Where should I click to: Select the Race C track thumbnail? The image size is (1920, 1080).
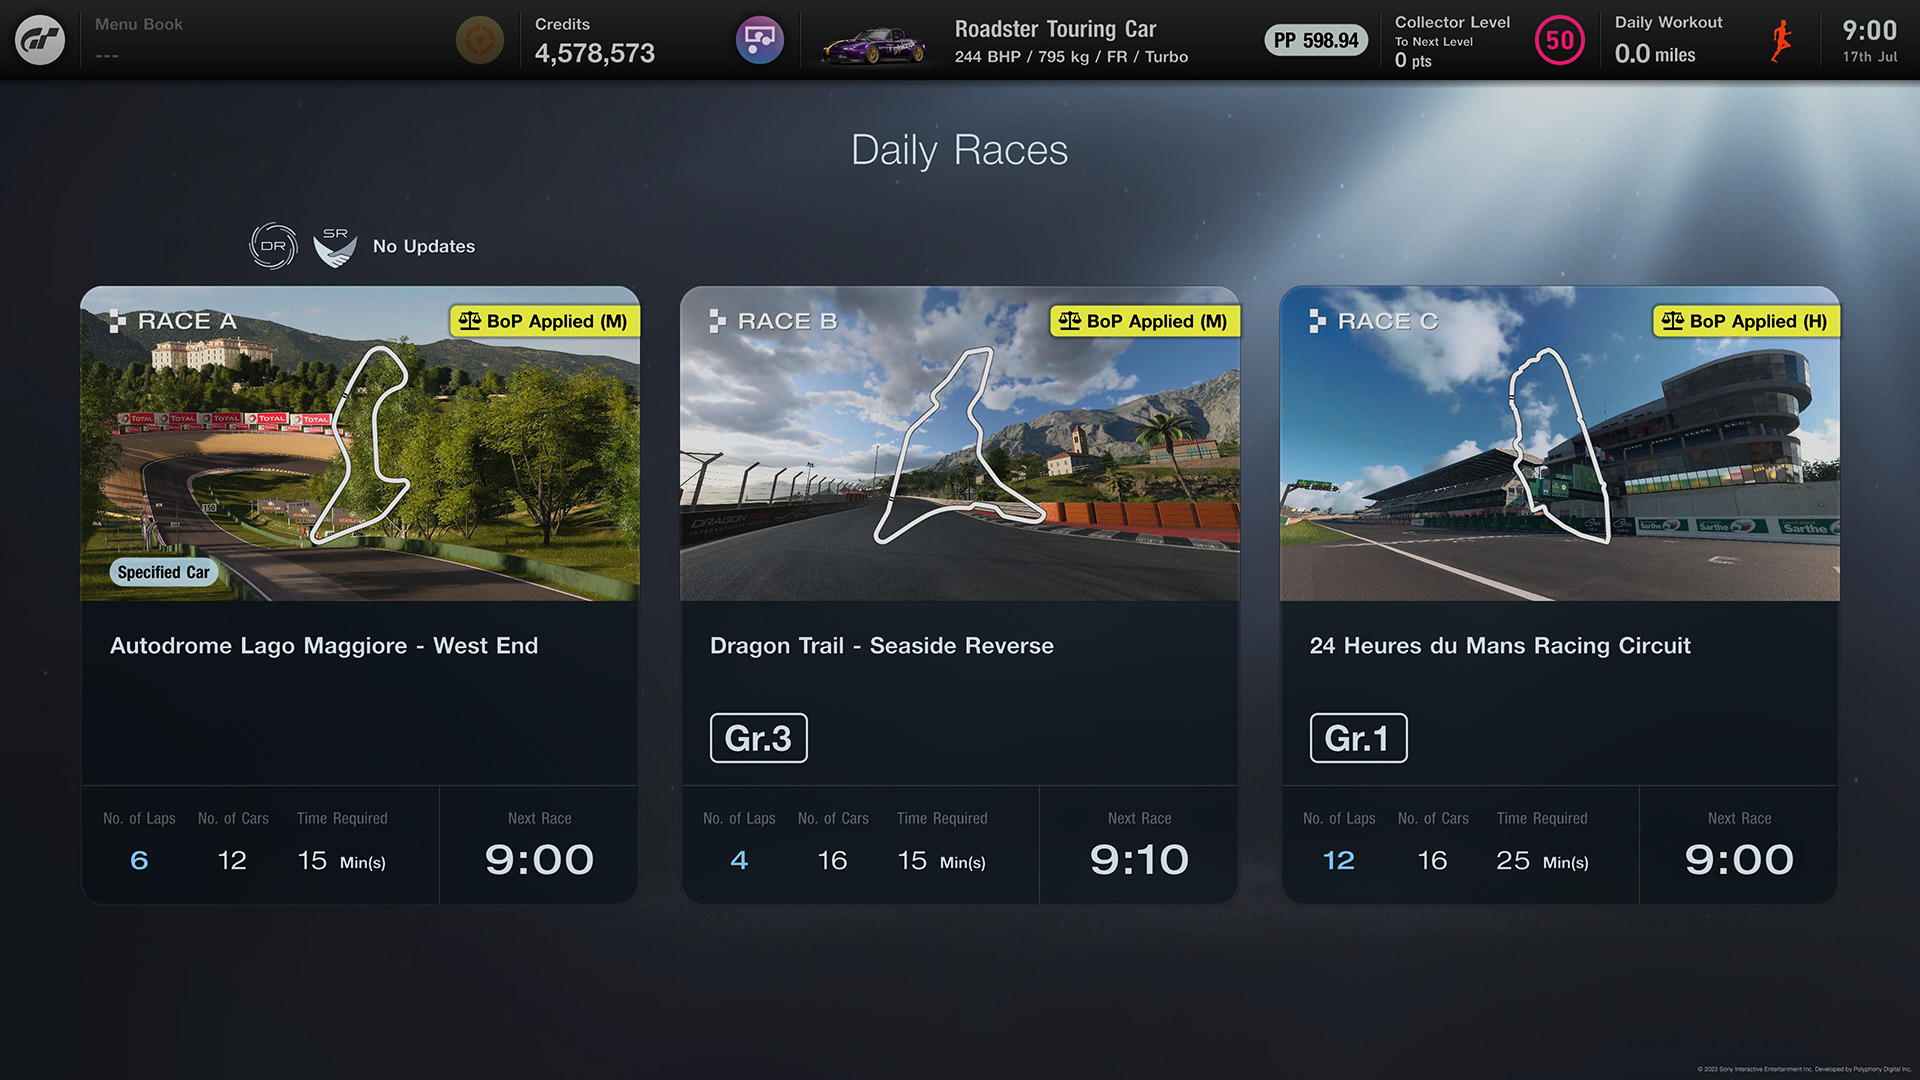[1559, 442]
